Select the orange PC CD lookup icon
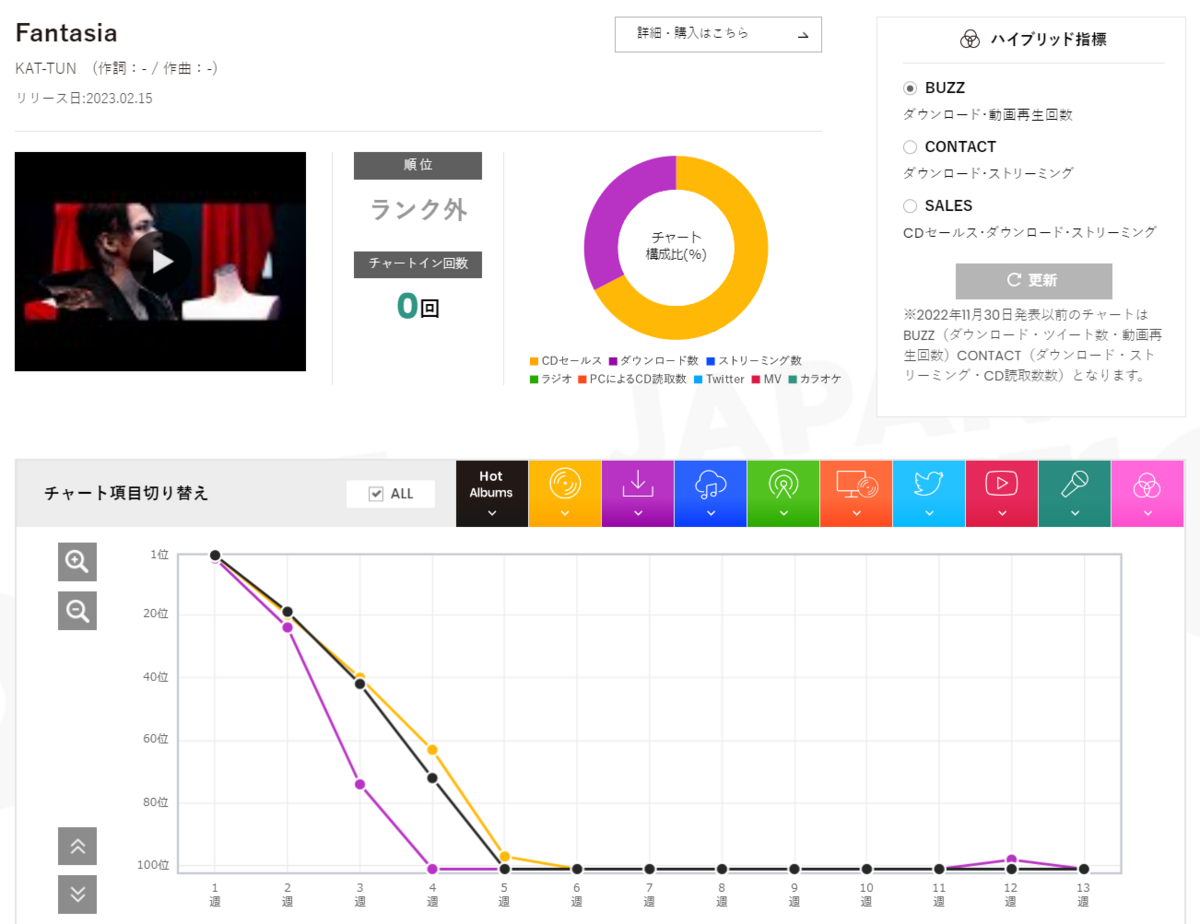The height and width of the screenshot is (924, 1200). click(x=856, y=494)
